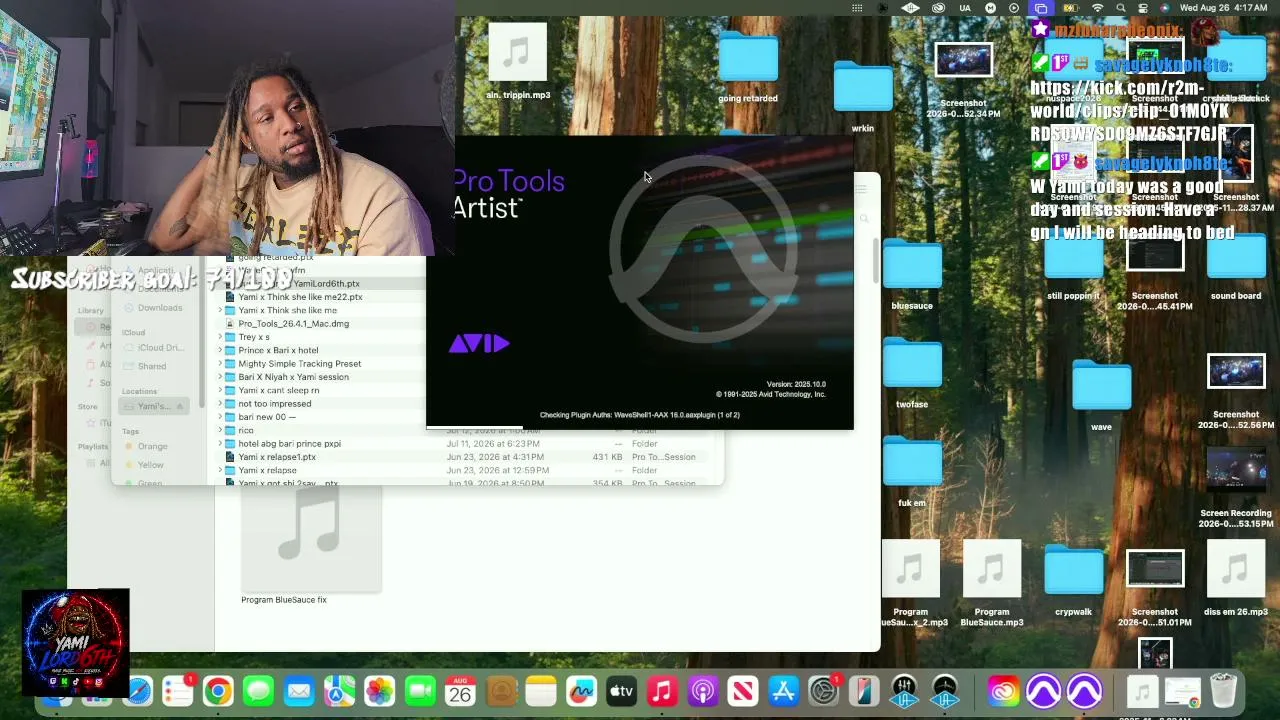
Task: Expand 'Bari X Niyah x Yami session' folder
Action: (220, 377)
